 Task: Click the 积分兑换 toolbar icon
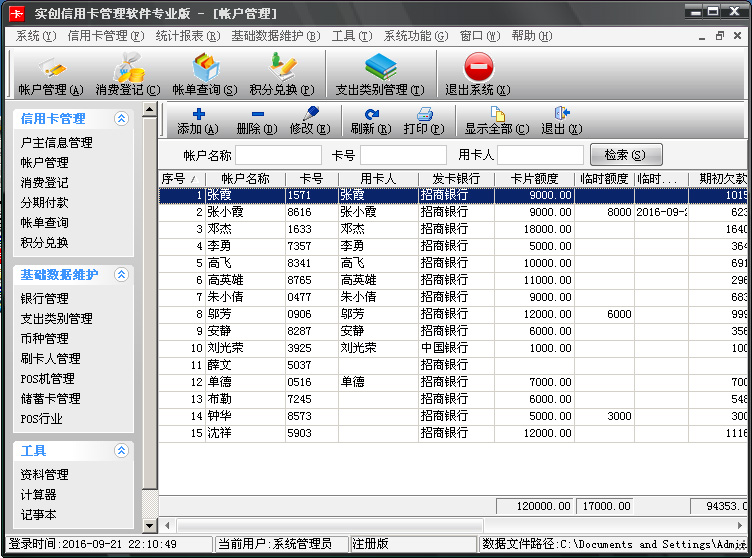tap(282, 74)
